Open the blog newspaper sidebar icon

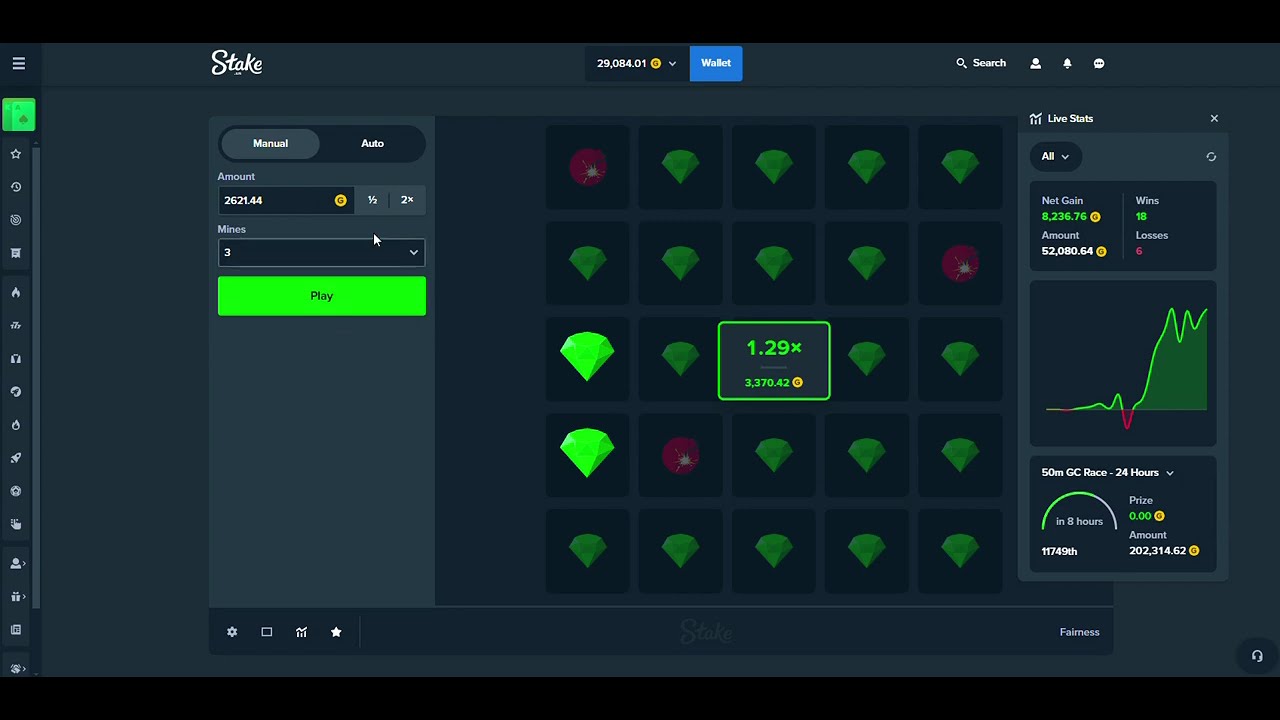(x=16, y=630)
